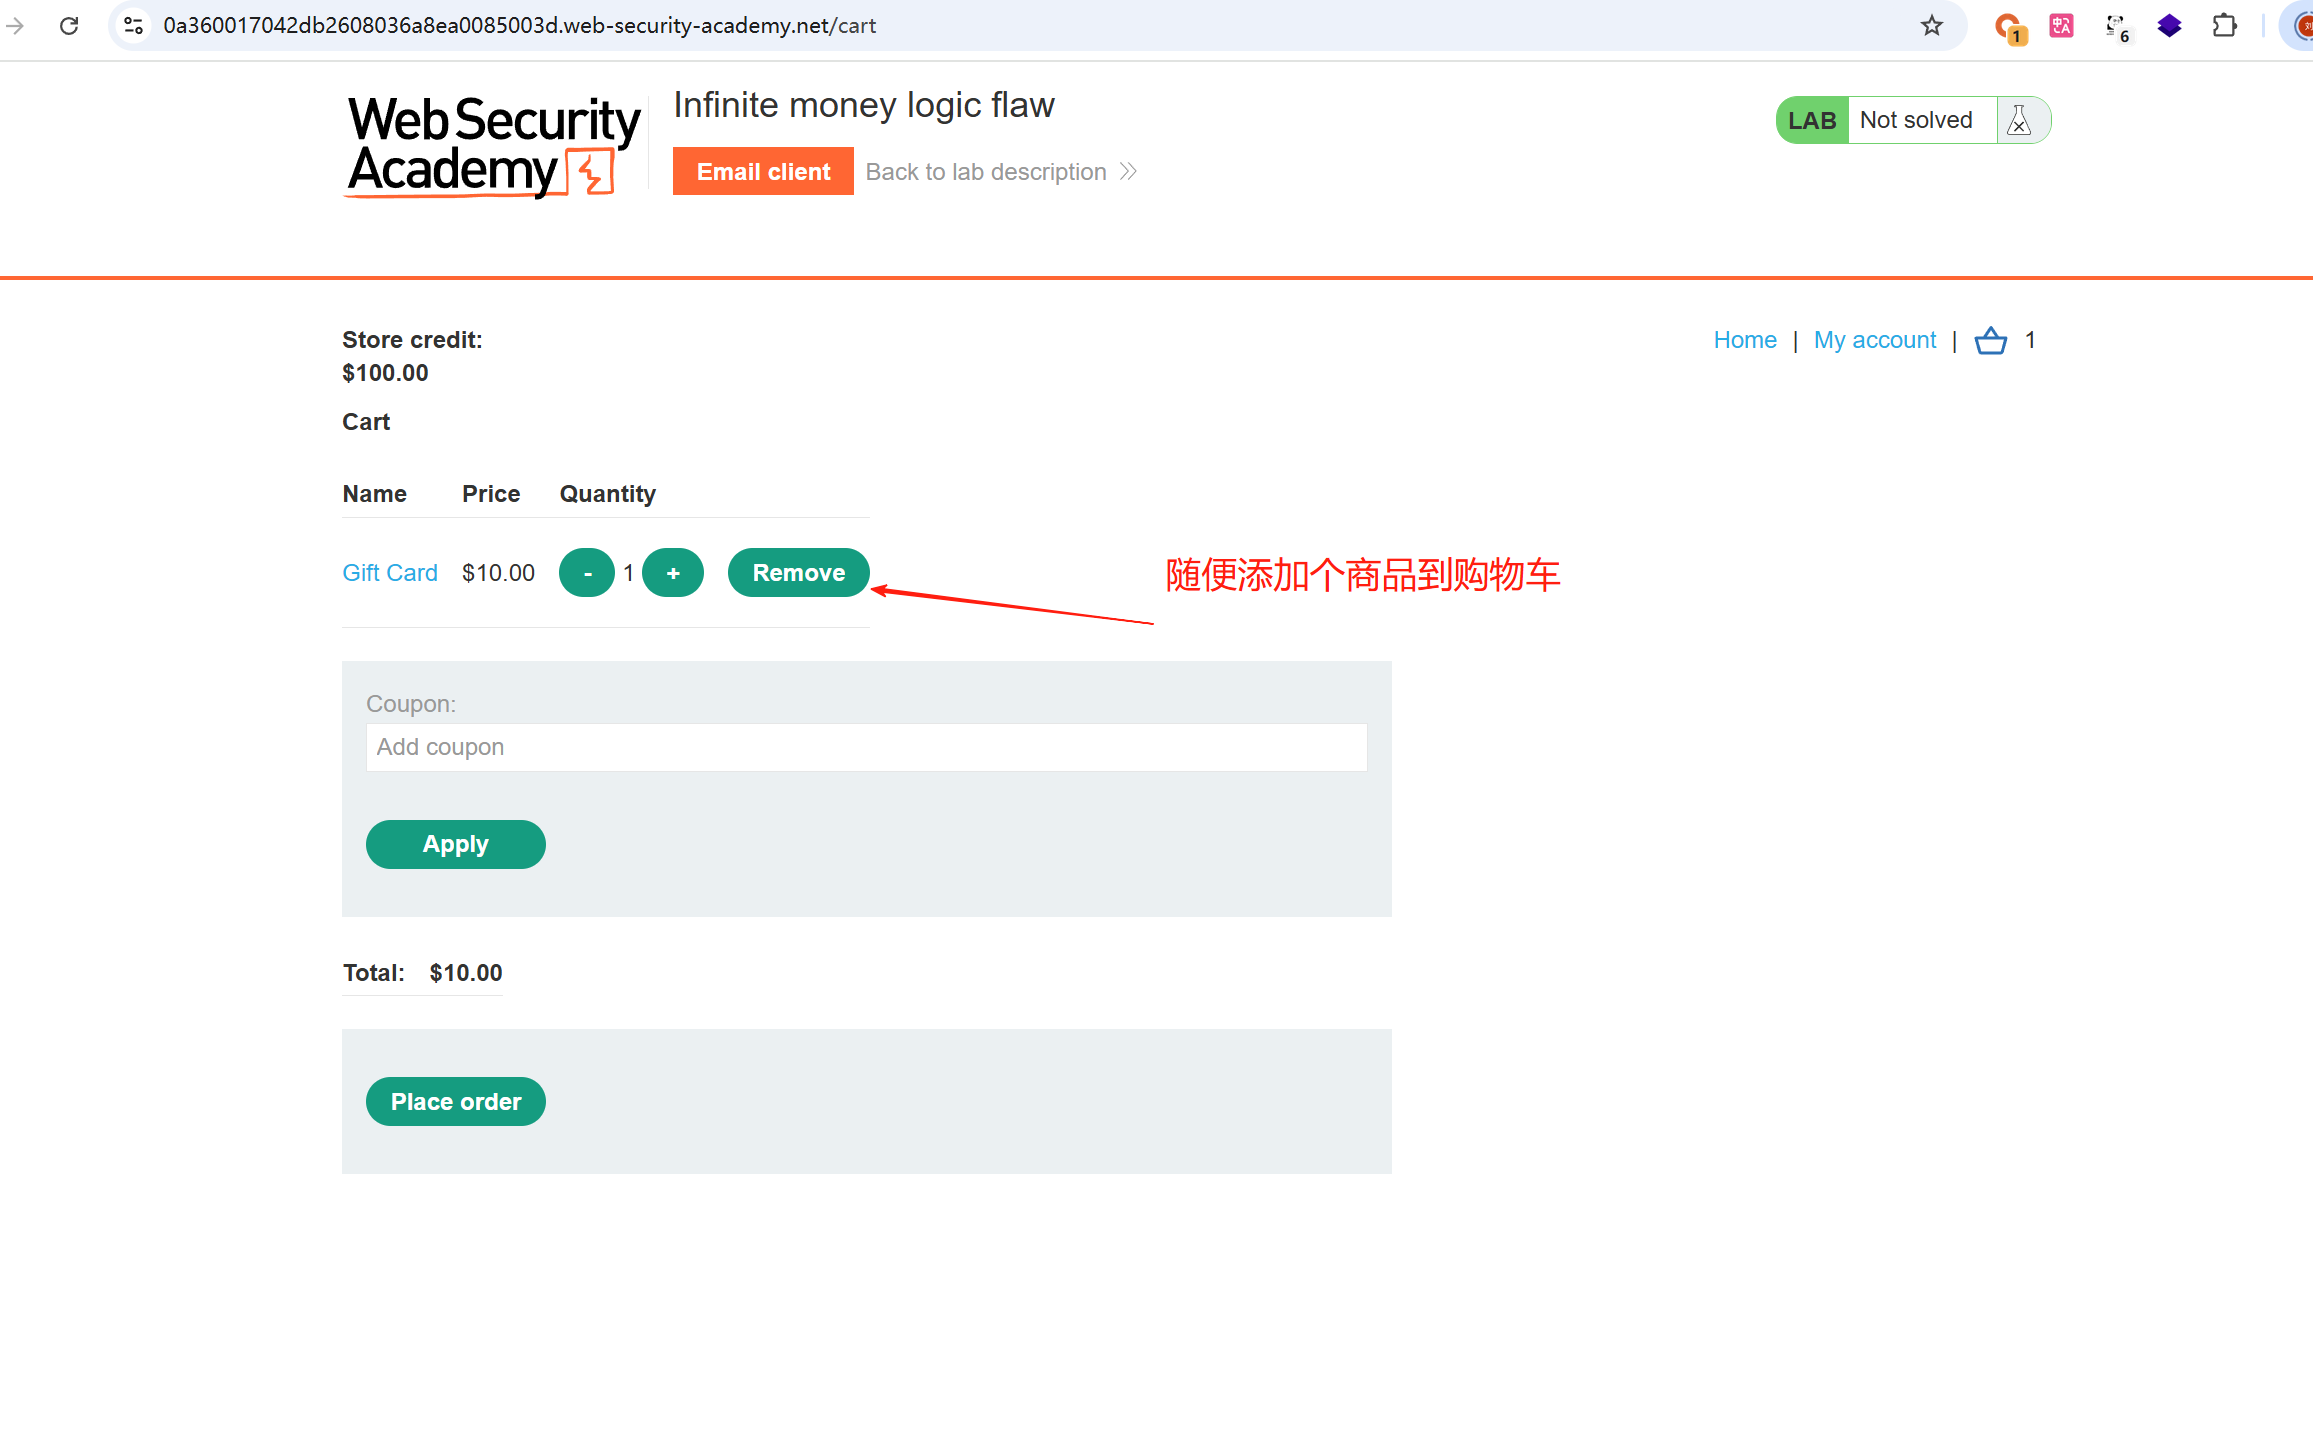The image size is (2313, 1446).
Task: Open the browser extensions puzzle icon
Action: point(2224,26)
